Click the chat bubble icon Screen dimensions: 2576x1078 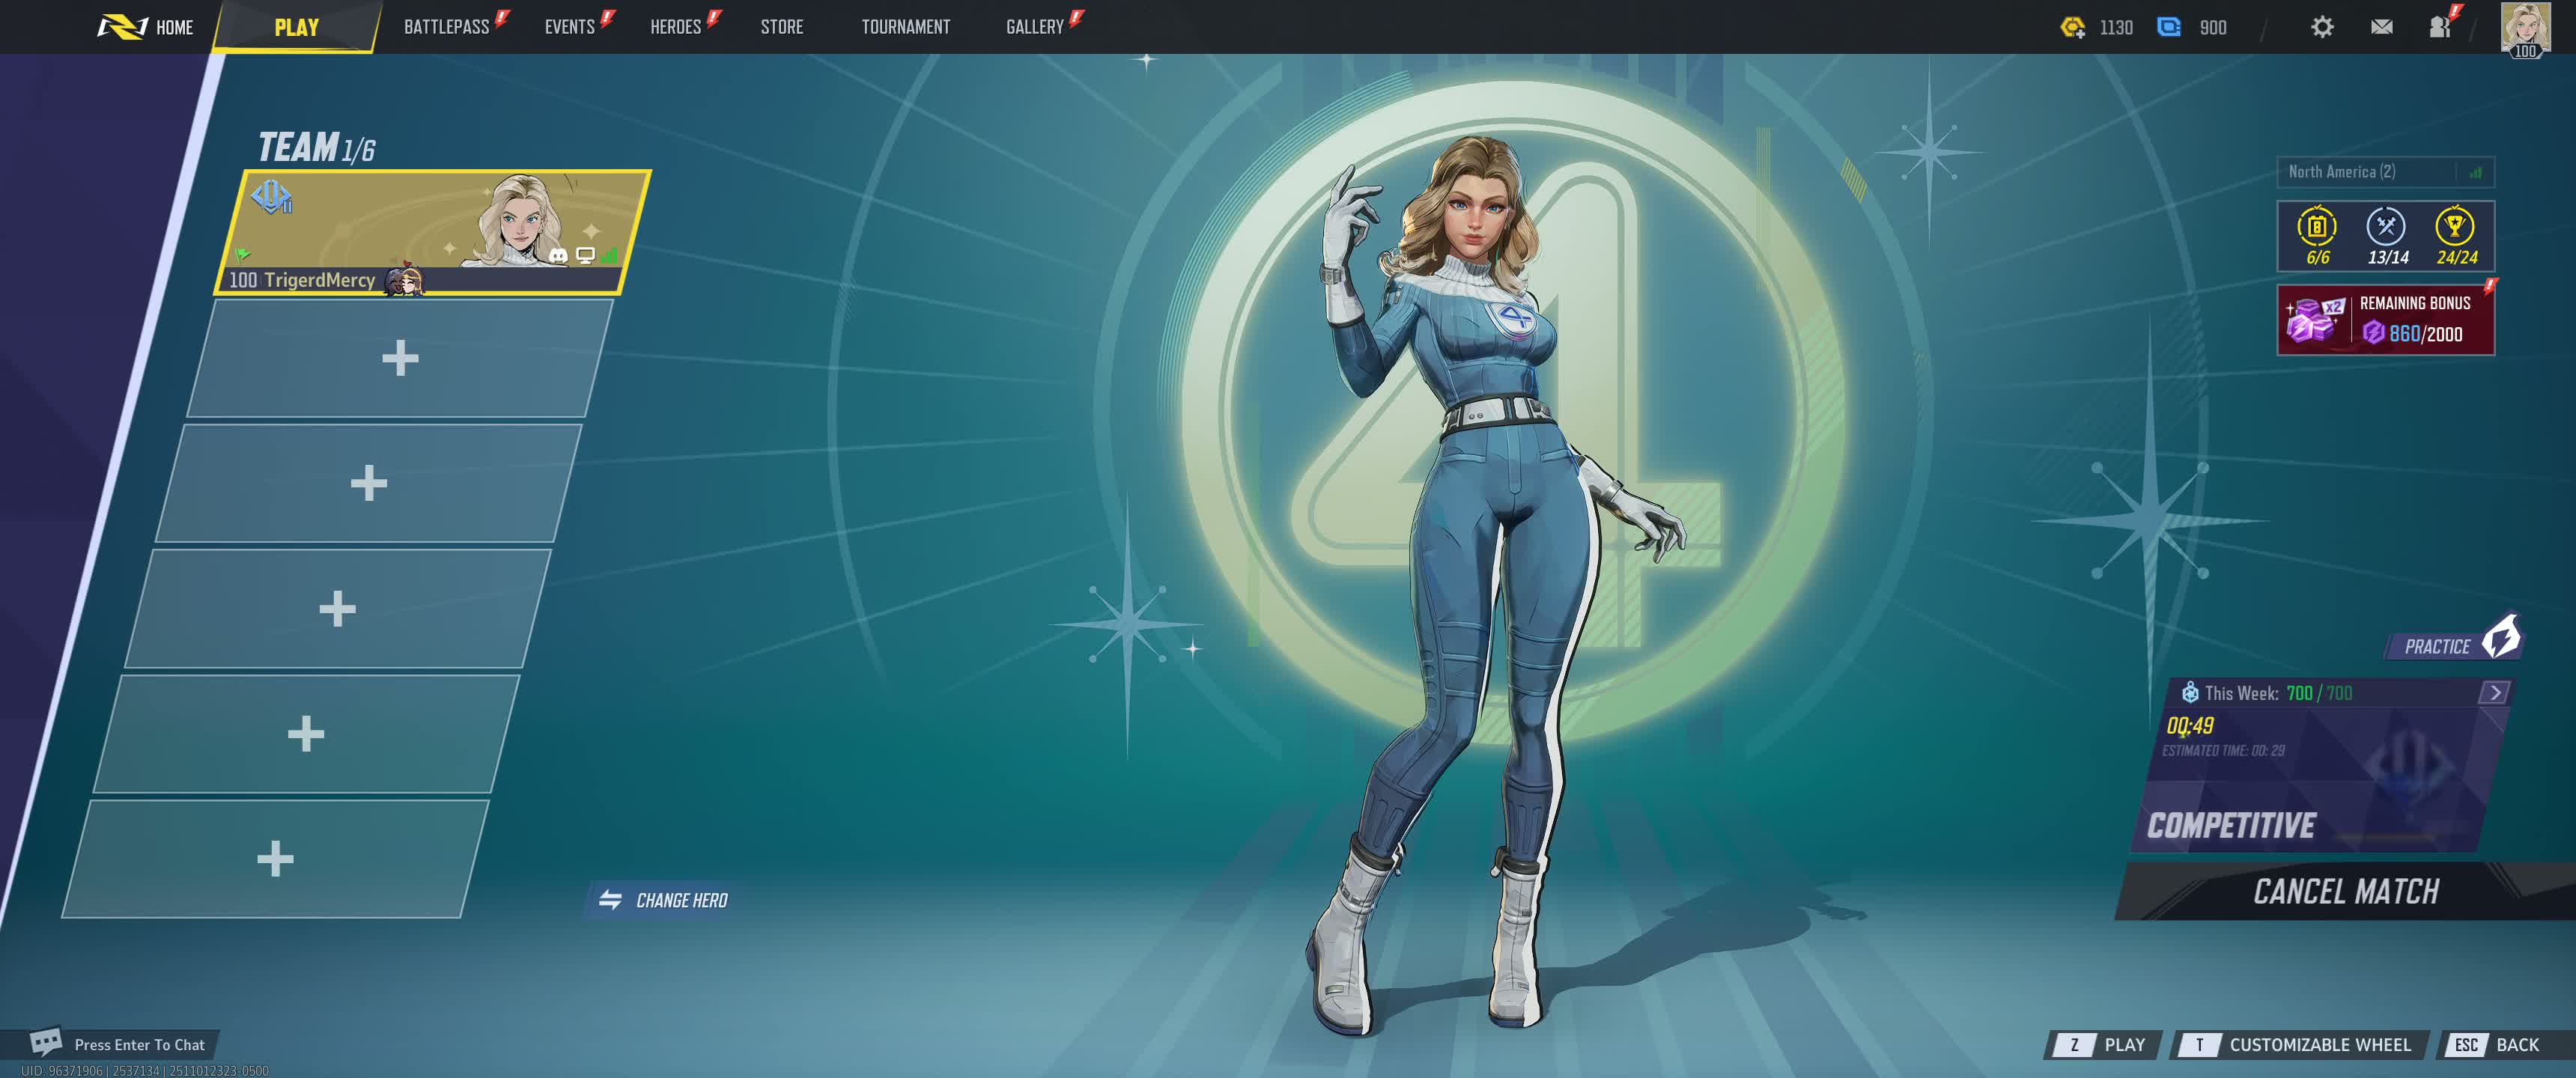(45, 1042)
